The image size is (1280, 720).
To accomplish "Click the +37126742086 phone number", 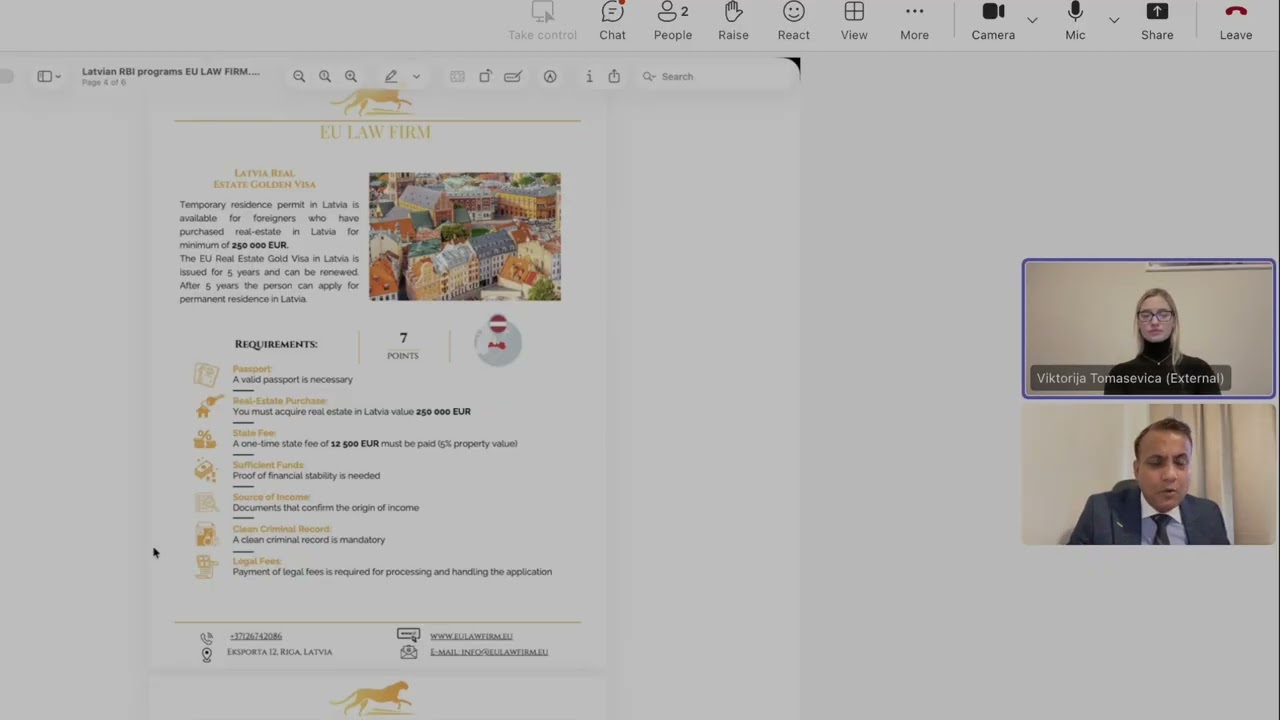I will pos(256,636).
